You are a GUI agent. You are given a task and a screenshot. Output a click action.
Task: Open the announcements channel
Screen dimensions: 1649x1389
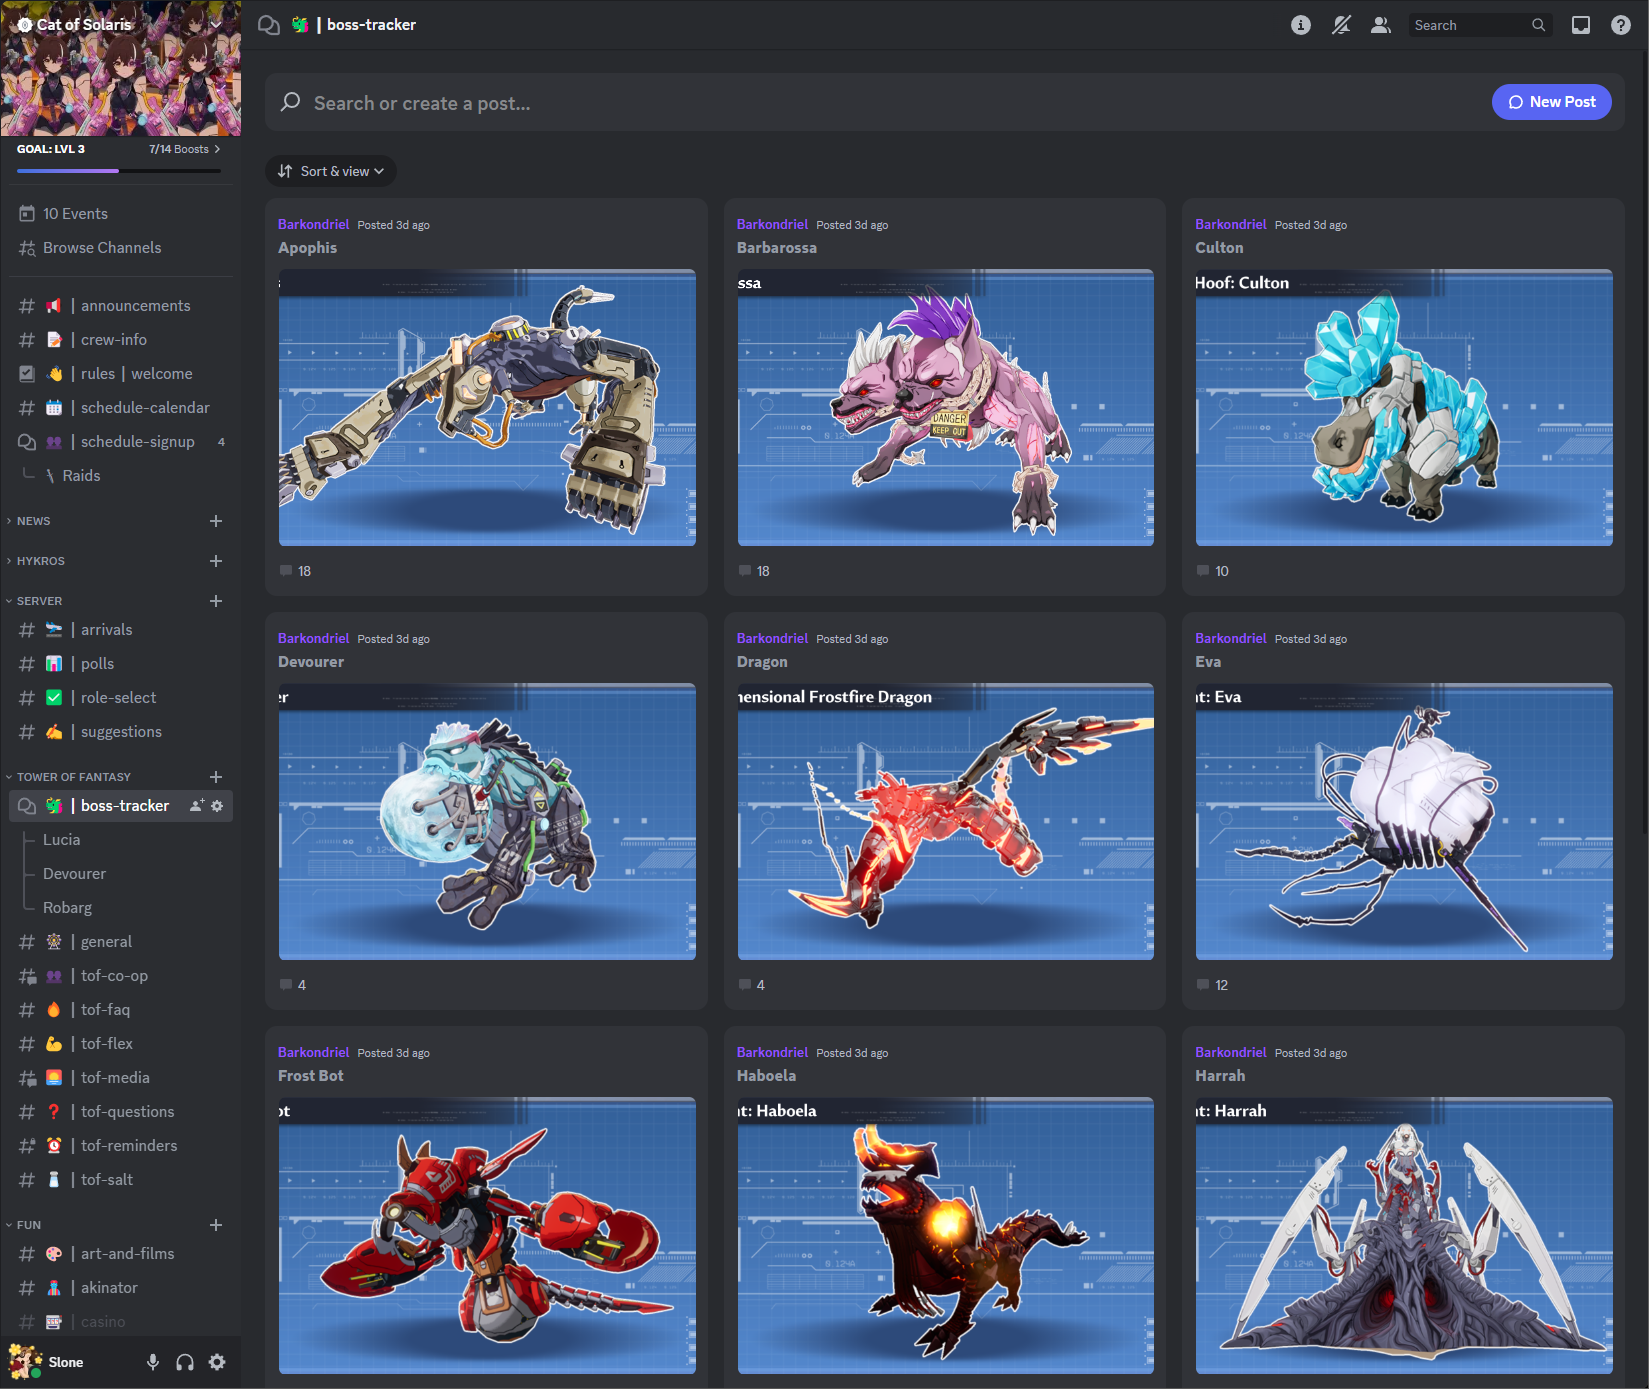pos(121,306)
